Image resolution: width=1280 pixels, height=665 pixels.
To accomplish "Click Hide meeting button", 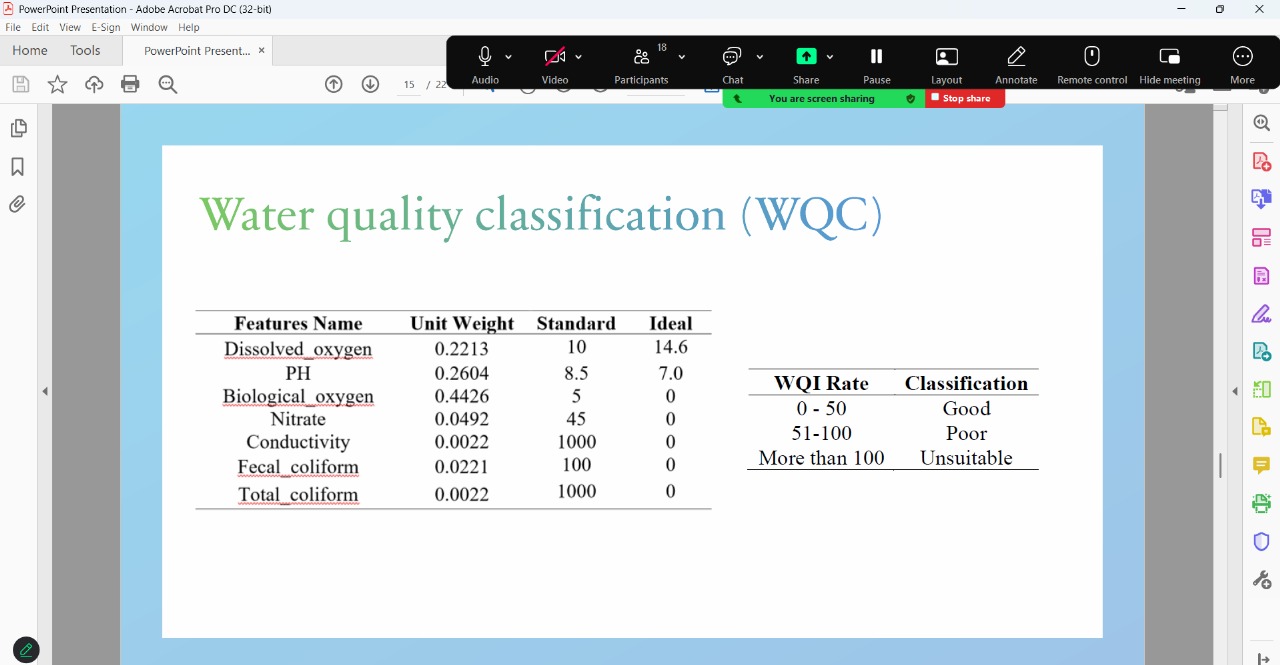I will click(x=1169, y=57).
